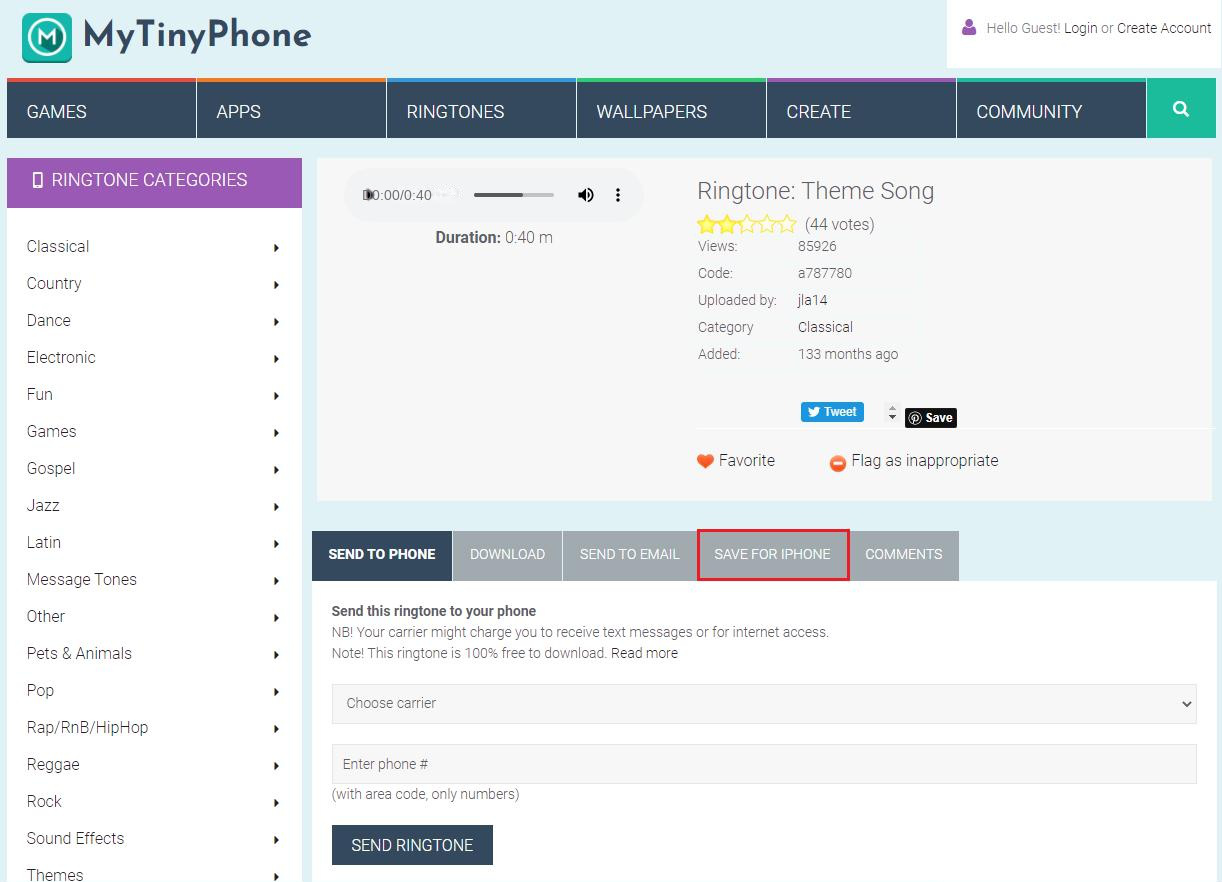Expand the Jazz category arrow
This screenshot has height=882, width=1222.
276,507
